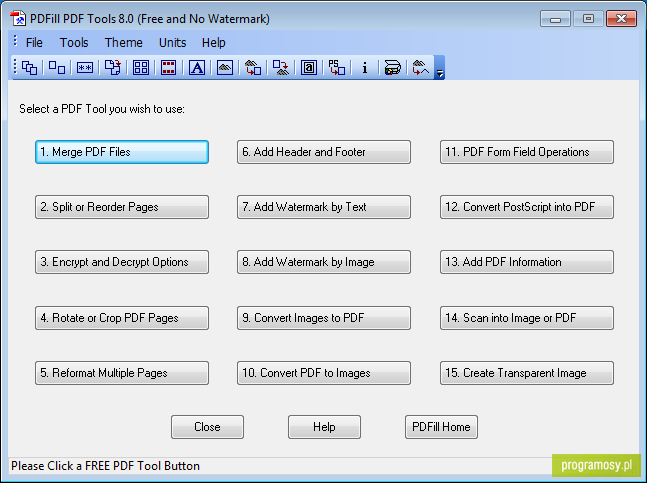Launch 8. Add Watermark by Image

pyautogui.click(x=324, y=262)
